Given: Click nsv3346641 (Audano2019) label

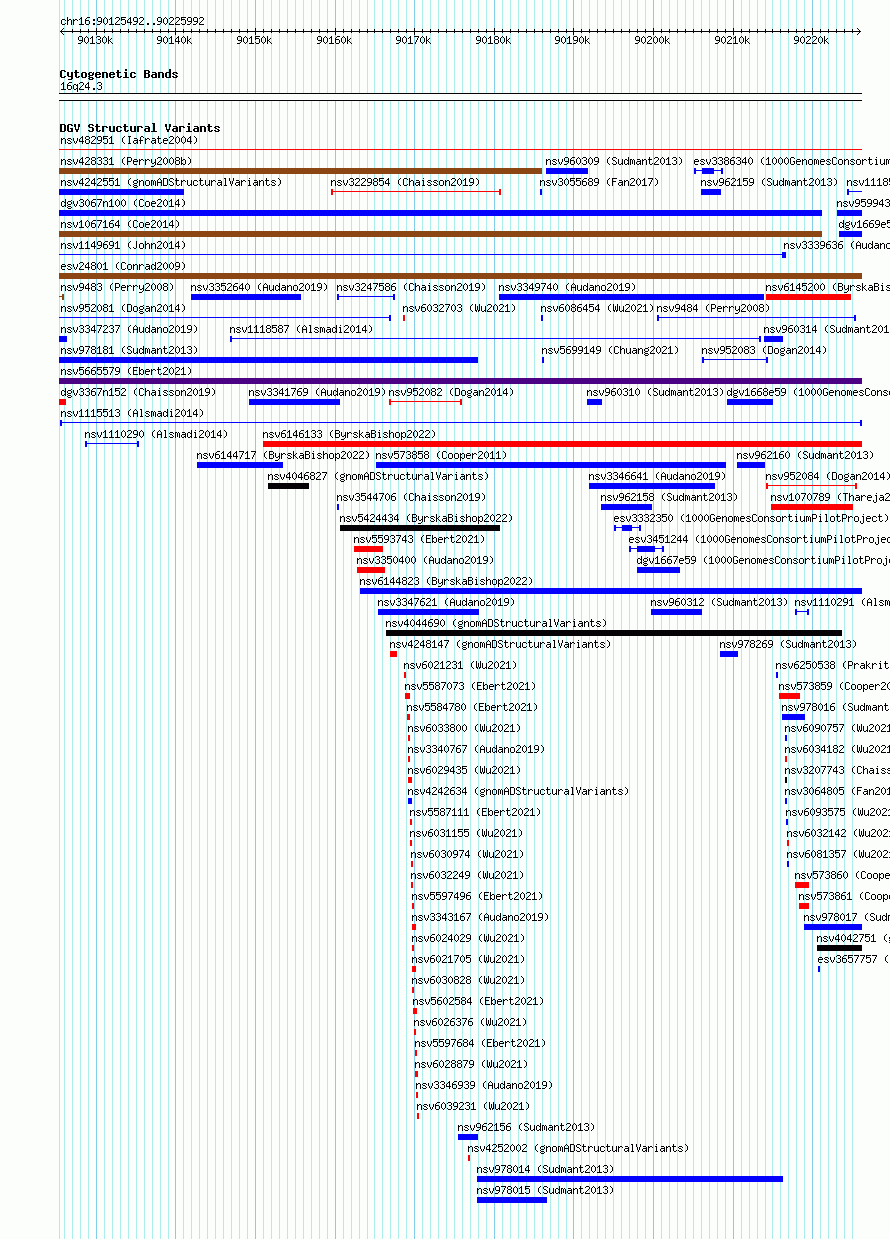Looking at the screenshot, I should tap(657, 476).
